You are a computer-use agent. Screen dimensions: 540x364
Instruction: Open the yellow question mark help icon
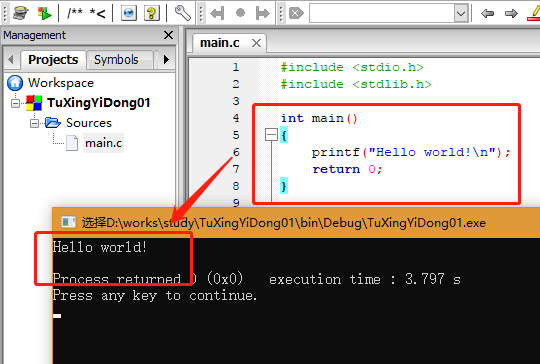[152, 13]
